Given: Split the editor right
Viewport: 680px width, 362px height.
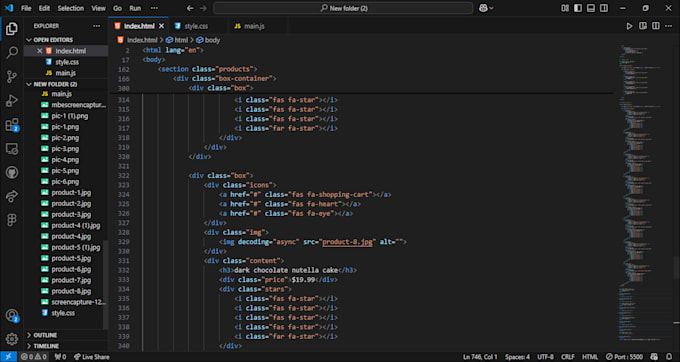Looking at the screenshot, I should coord(656,26).
